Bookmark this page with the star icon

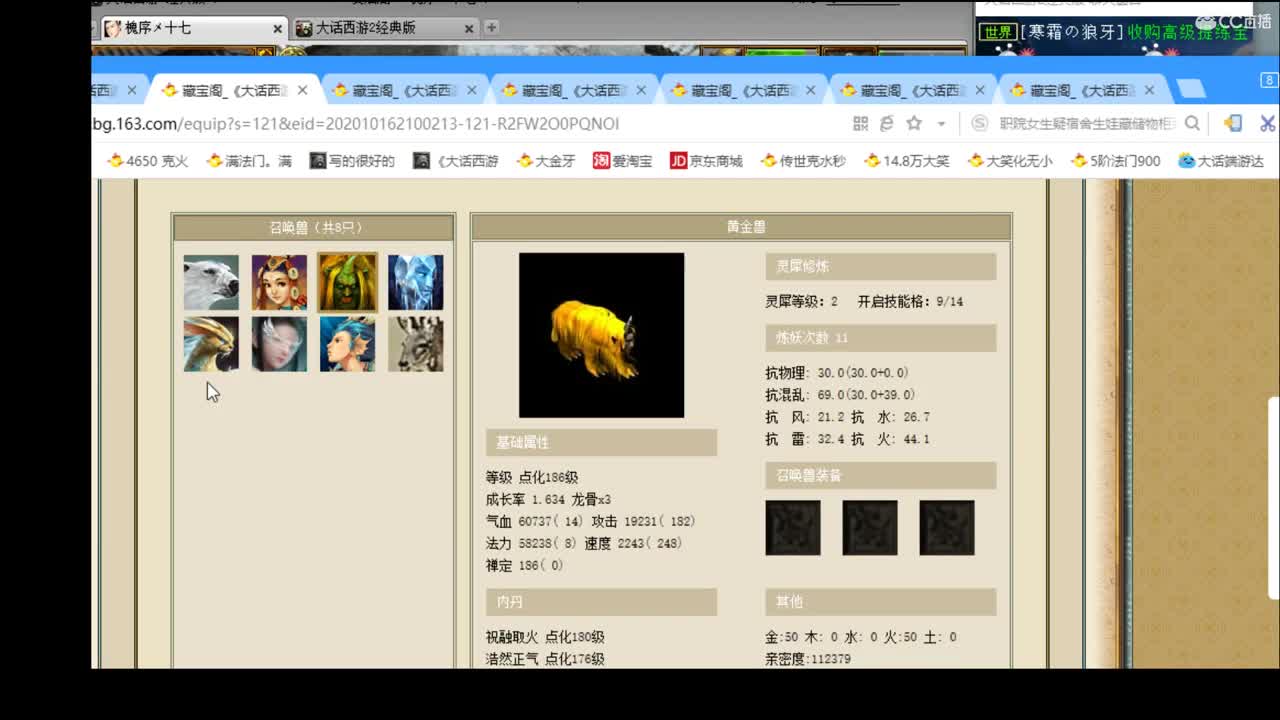(913, 124)
